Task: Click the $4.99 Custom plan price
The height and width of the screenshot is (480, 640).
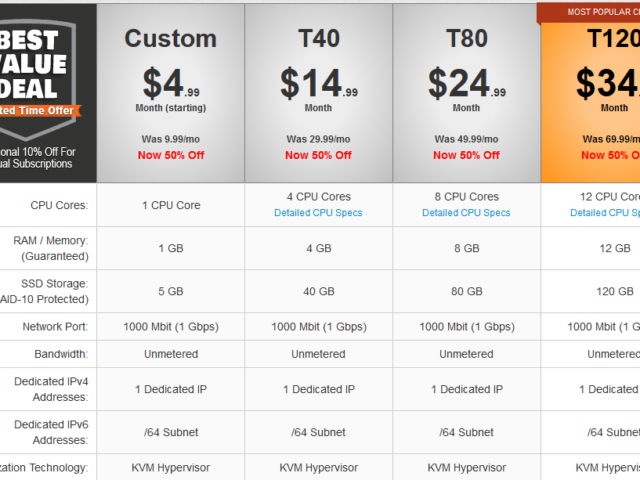Action: pyautogui.click(x=171, y=84)
